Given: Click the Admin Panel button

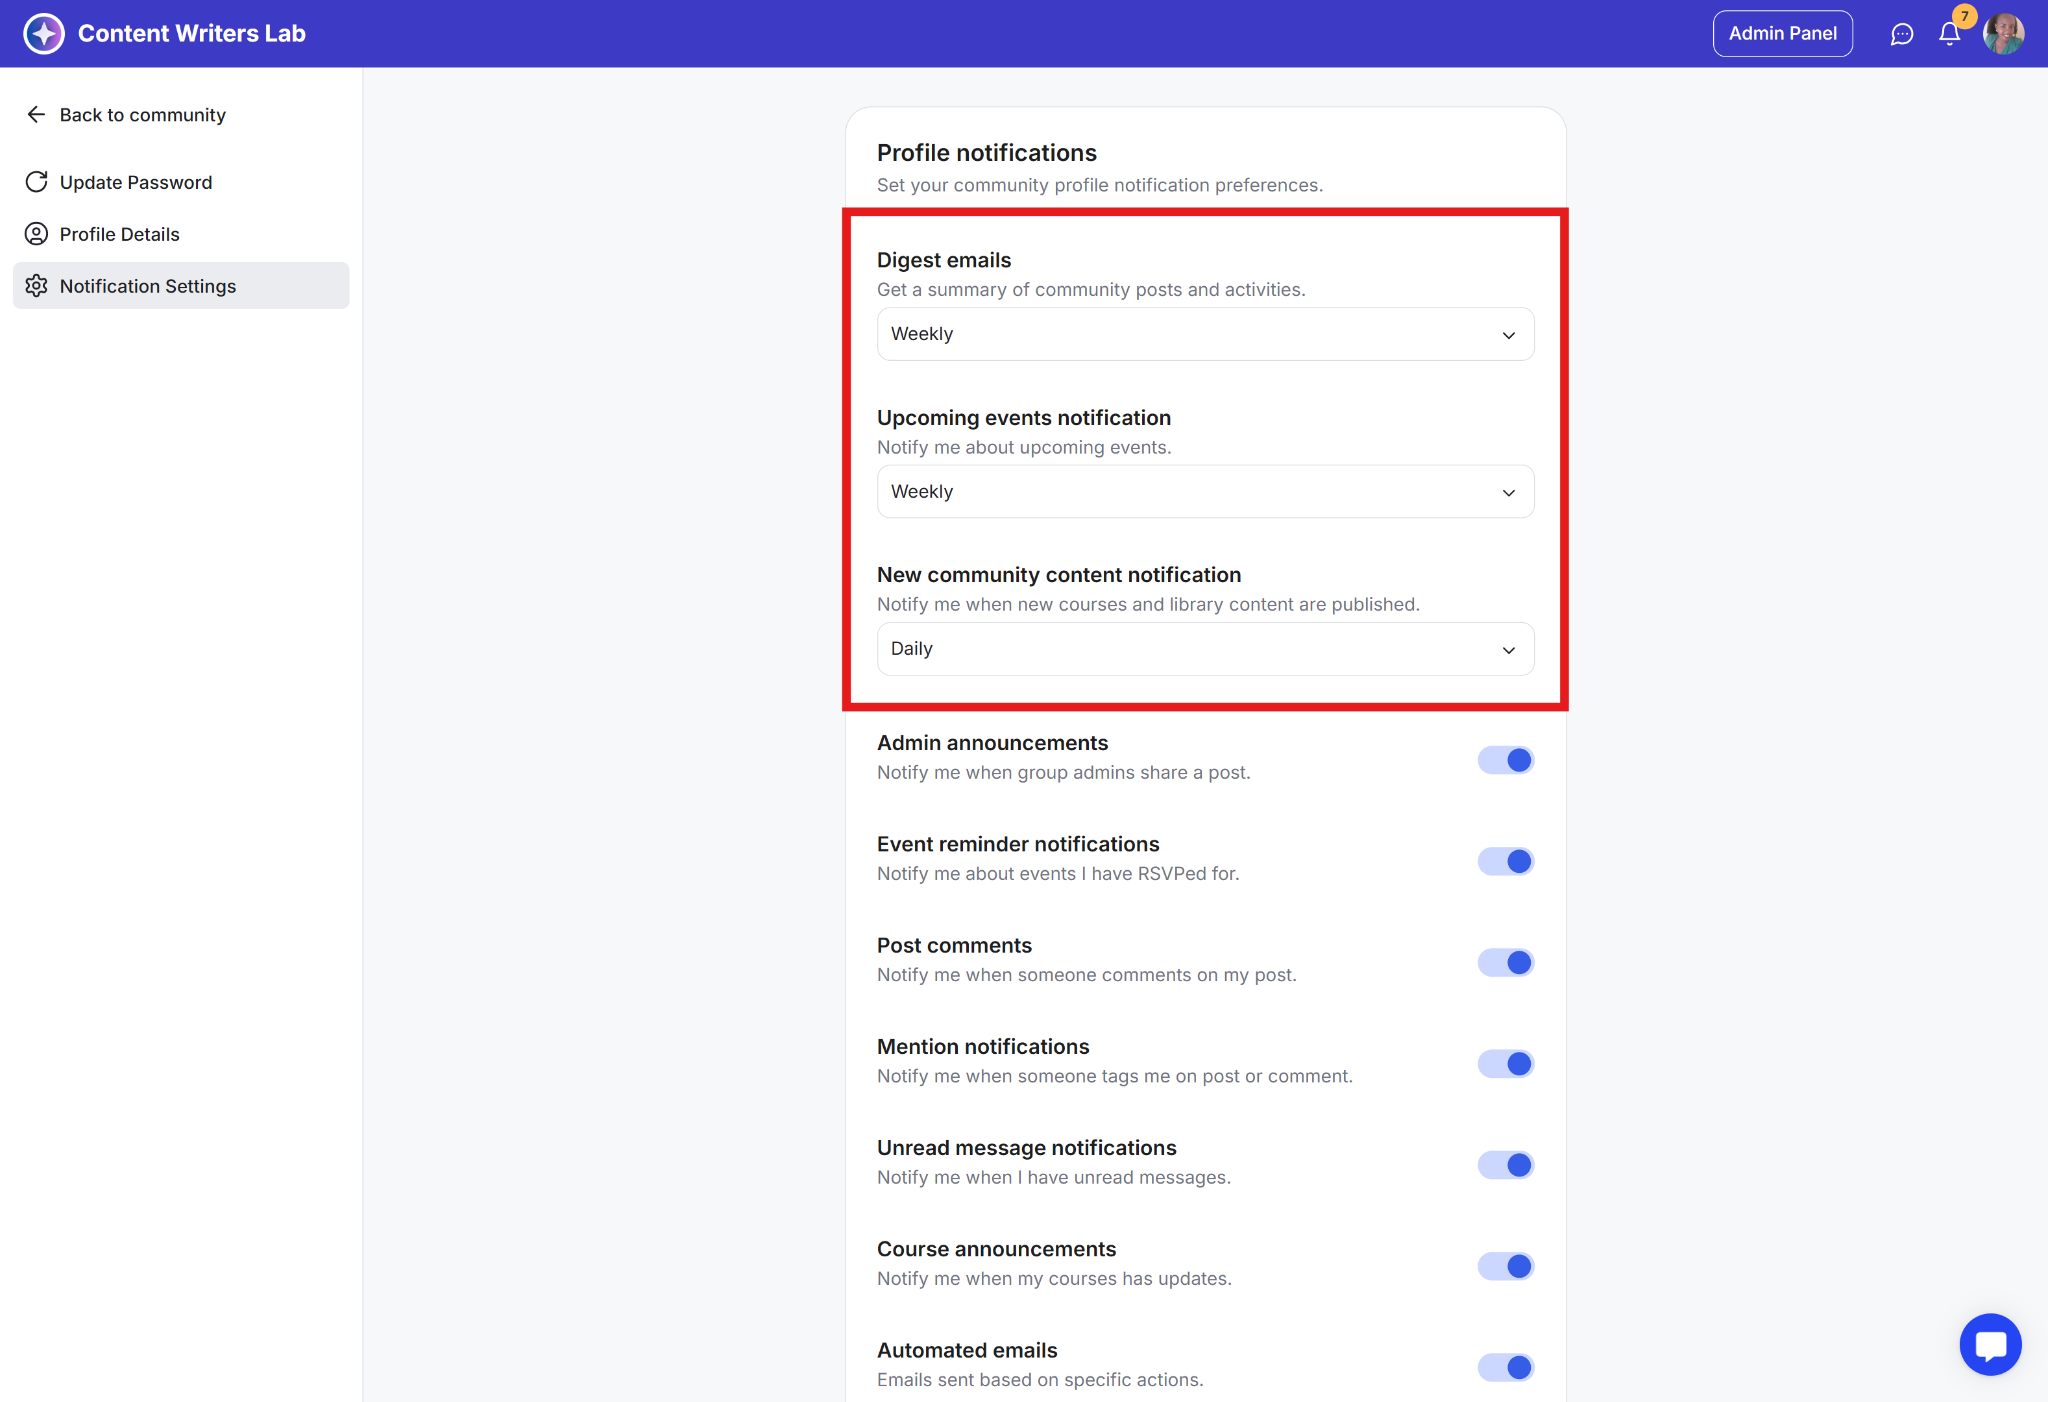Looking at the screenshot, I should coord(1782,34).
